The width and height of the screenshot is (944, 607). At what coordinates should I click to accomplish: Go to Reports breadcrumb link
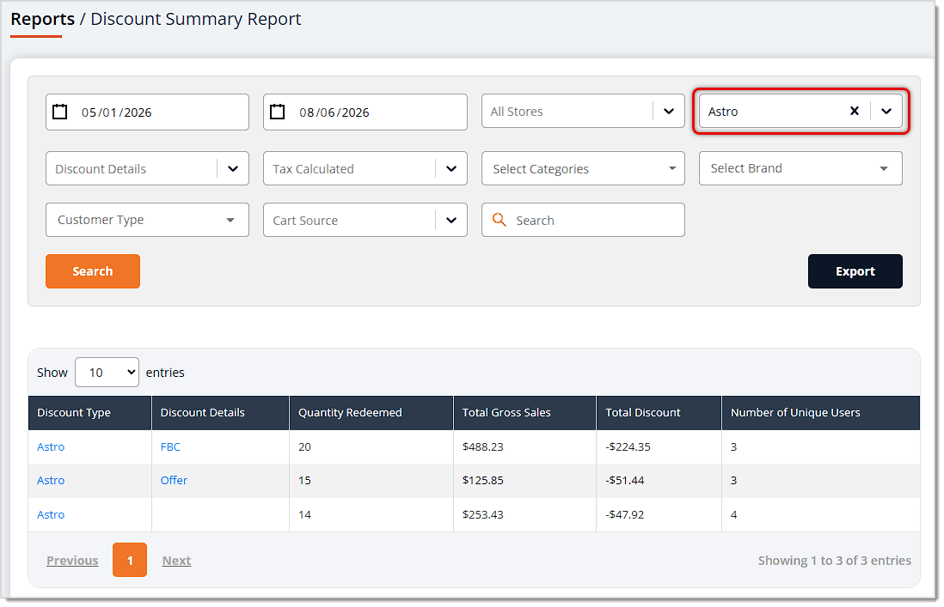coord(42,19)
